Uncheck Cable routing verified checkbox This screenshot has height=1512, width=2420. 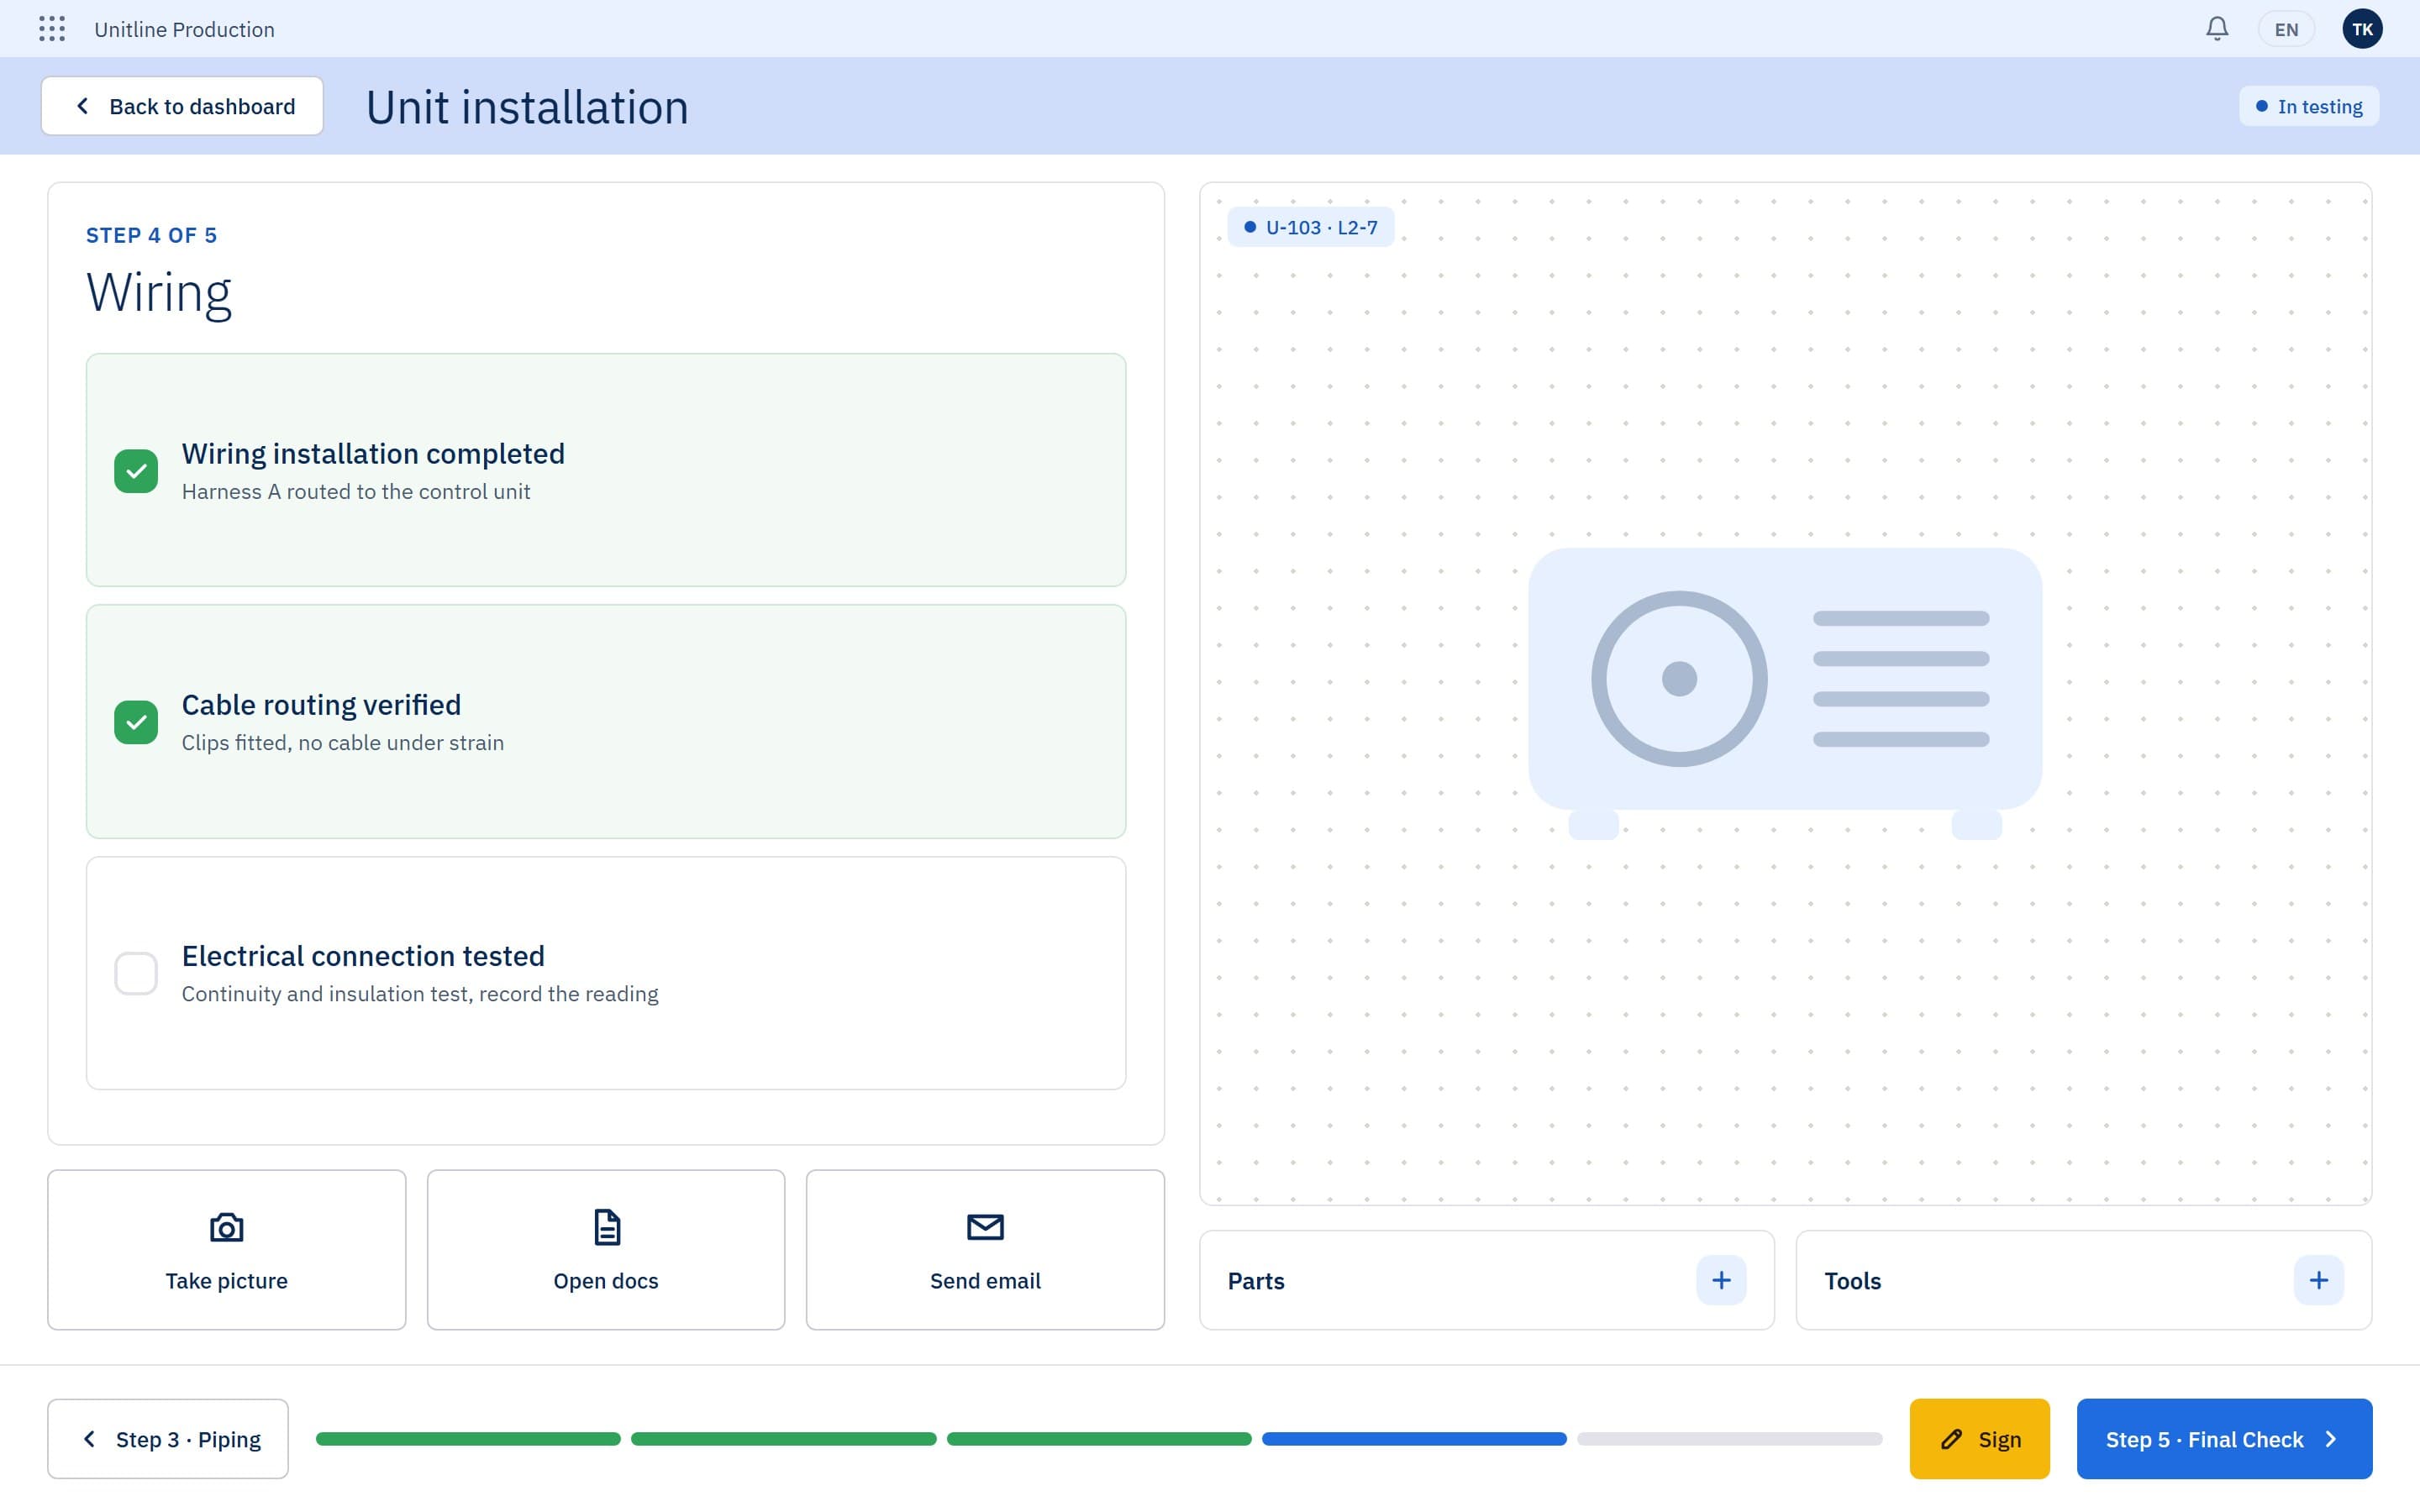(x=136, y=722)
